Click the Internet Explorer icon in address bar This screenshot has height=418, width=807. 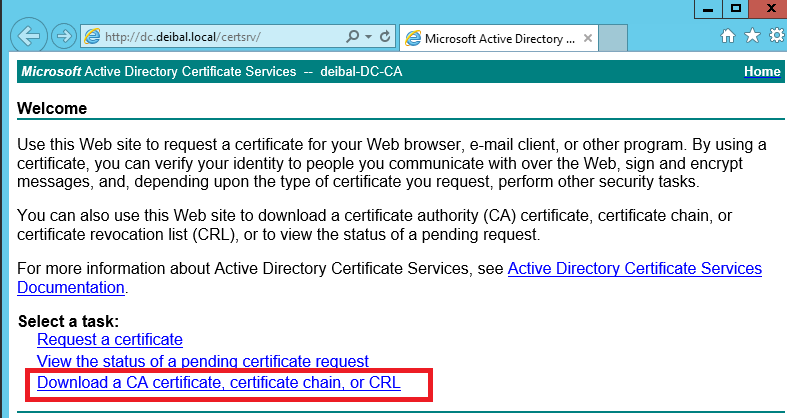[x=92, y=37]
